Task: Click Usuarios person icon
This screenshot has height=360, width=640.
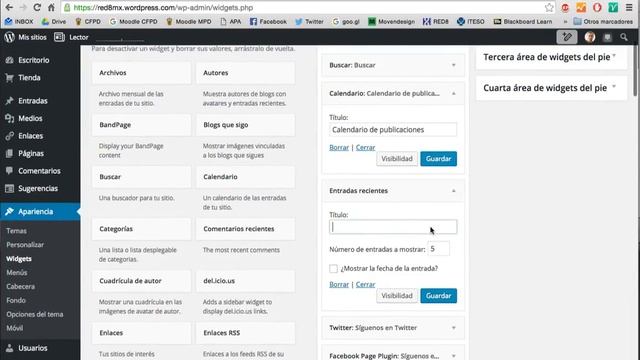Action: [x=9, y=348]
